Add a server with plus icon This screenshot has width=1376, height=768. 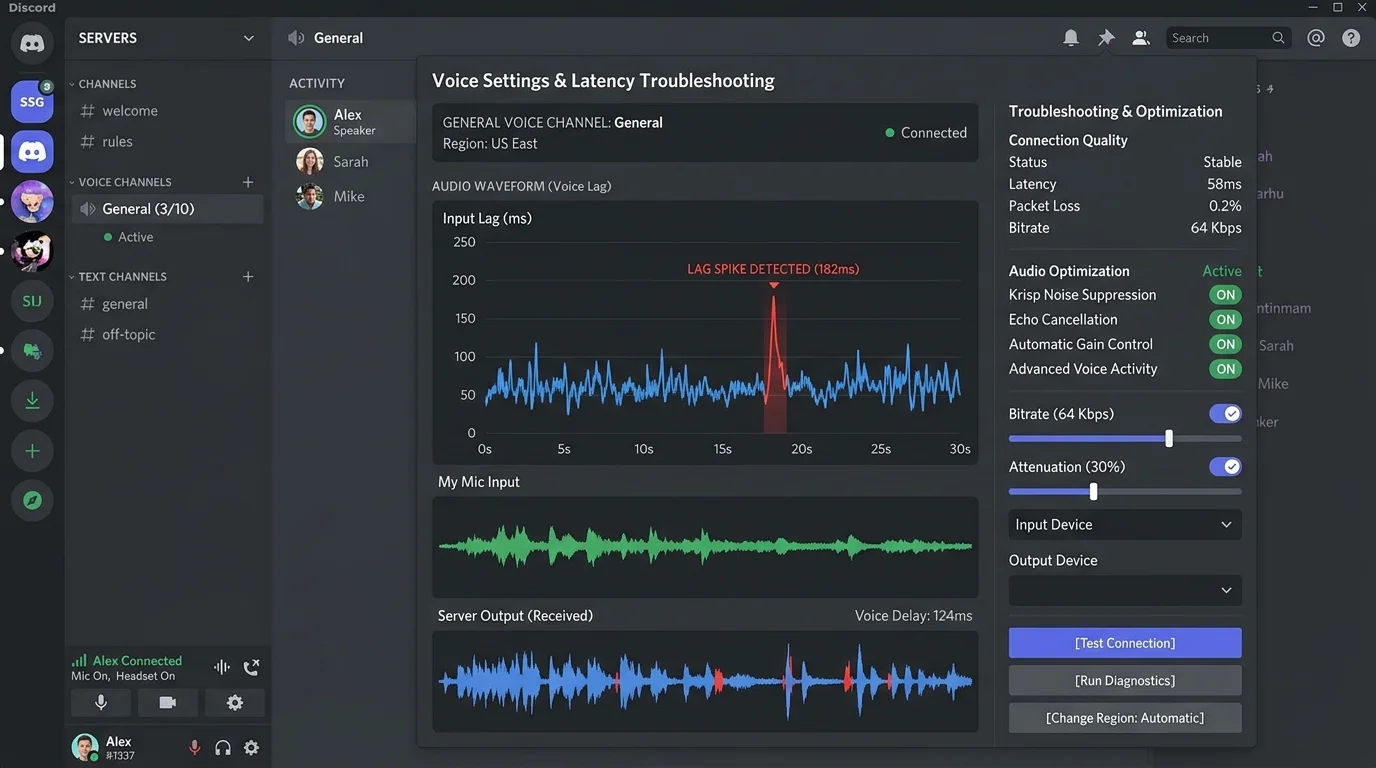click(32, 451)
